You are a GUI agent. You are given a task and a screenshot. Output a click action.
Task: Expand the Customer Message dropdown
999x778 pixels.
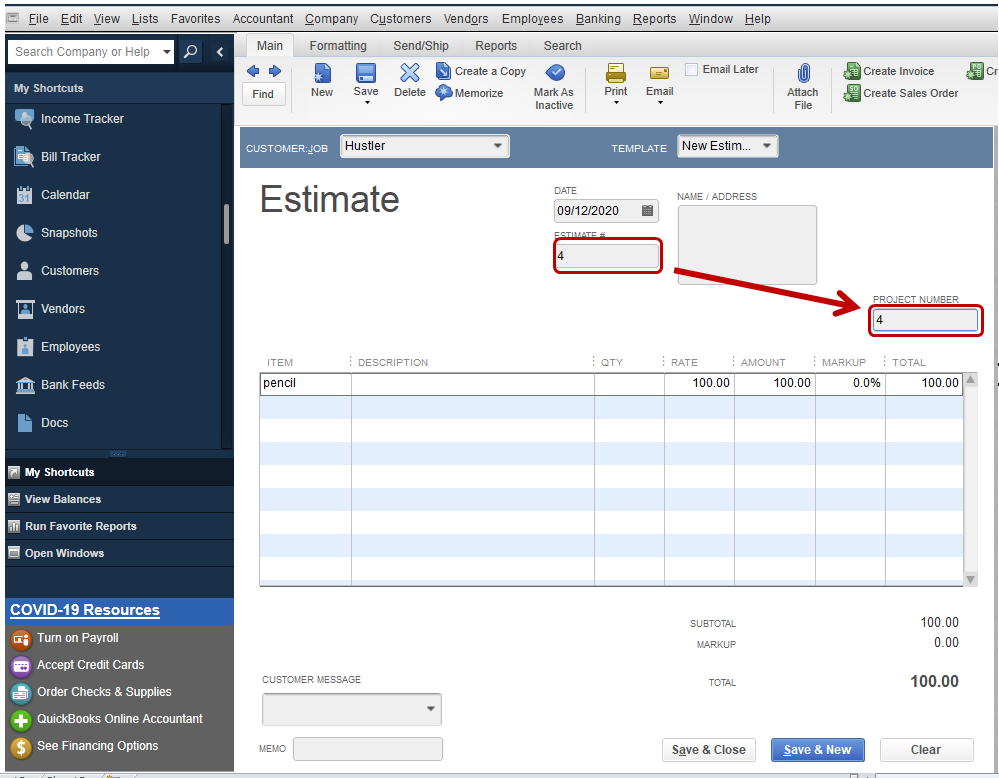pos(431,709)
